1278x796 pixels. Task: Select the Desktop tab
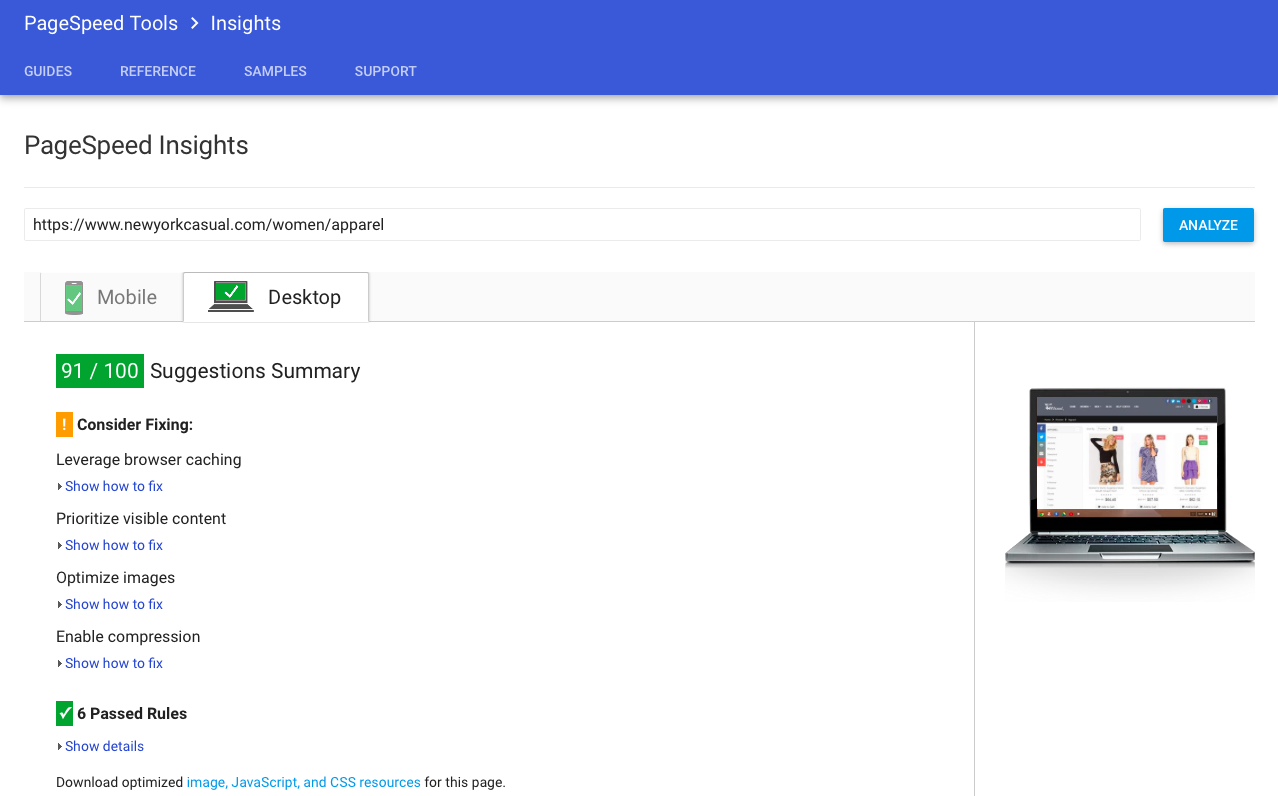tap(276, 297)
